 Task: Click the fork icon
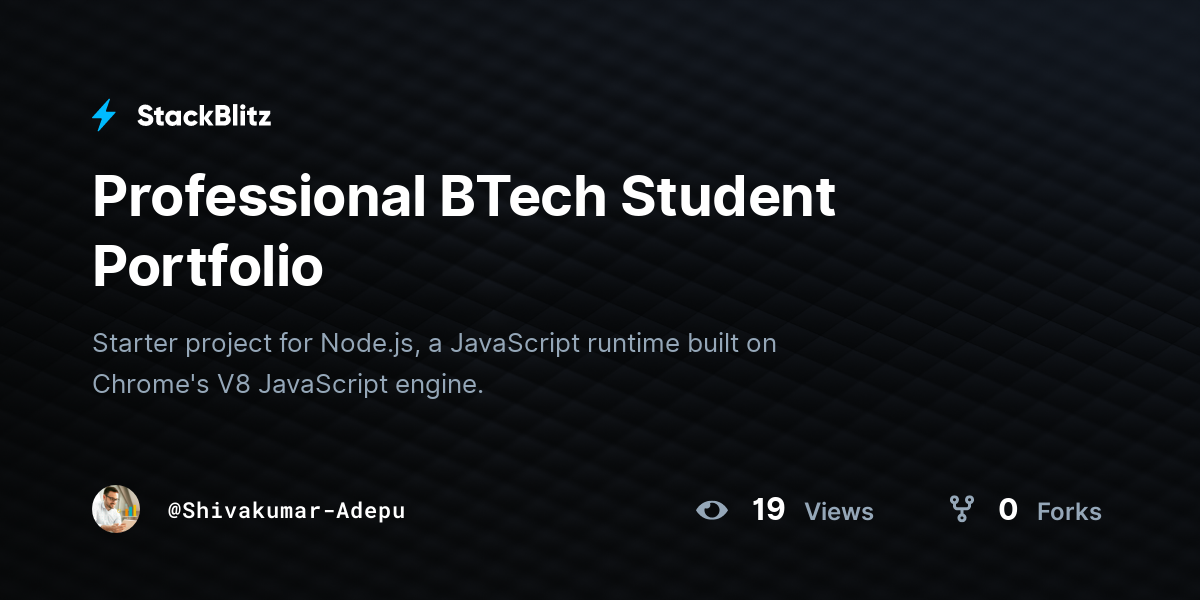[962, 510]
